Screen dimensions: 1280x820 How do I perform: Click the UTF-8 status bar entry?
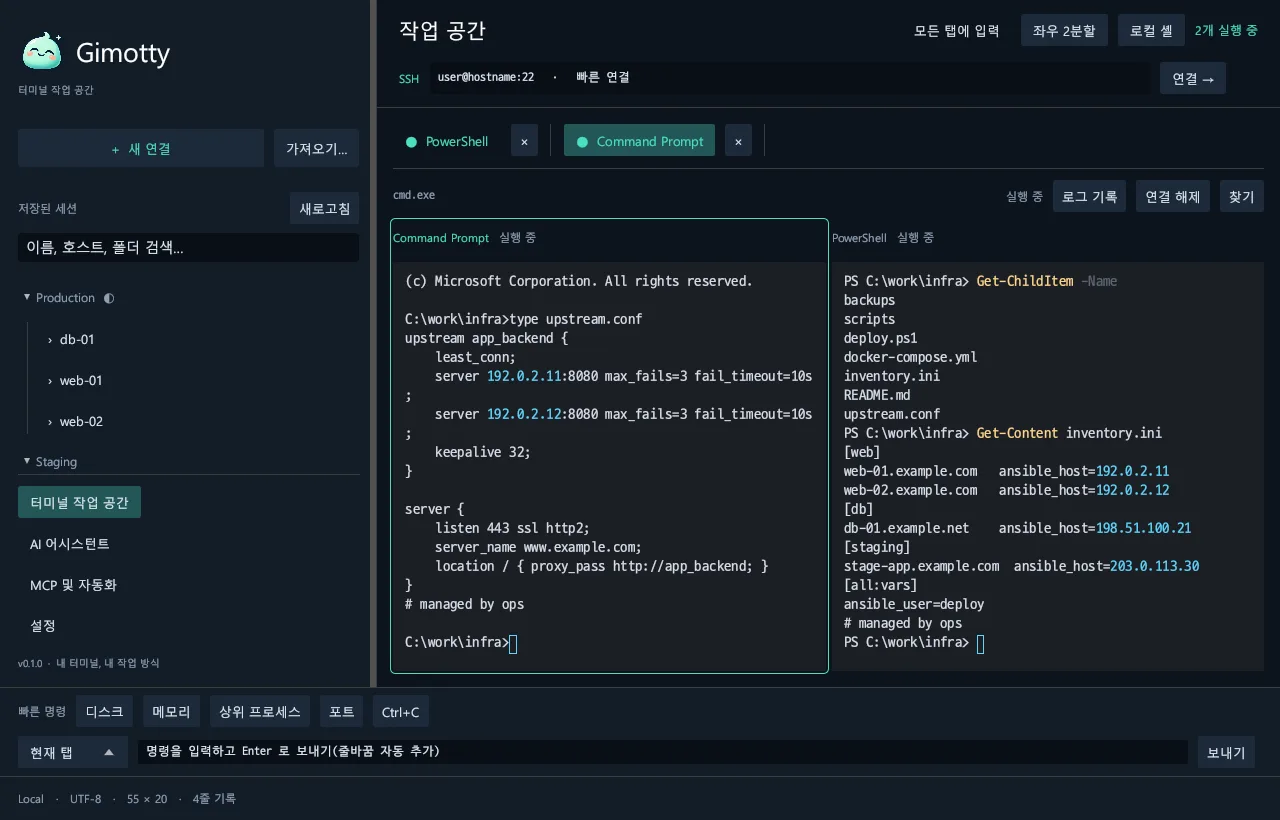pyautogui.click(x=85, y=799)
